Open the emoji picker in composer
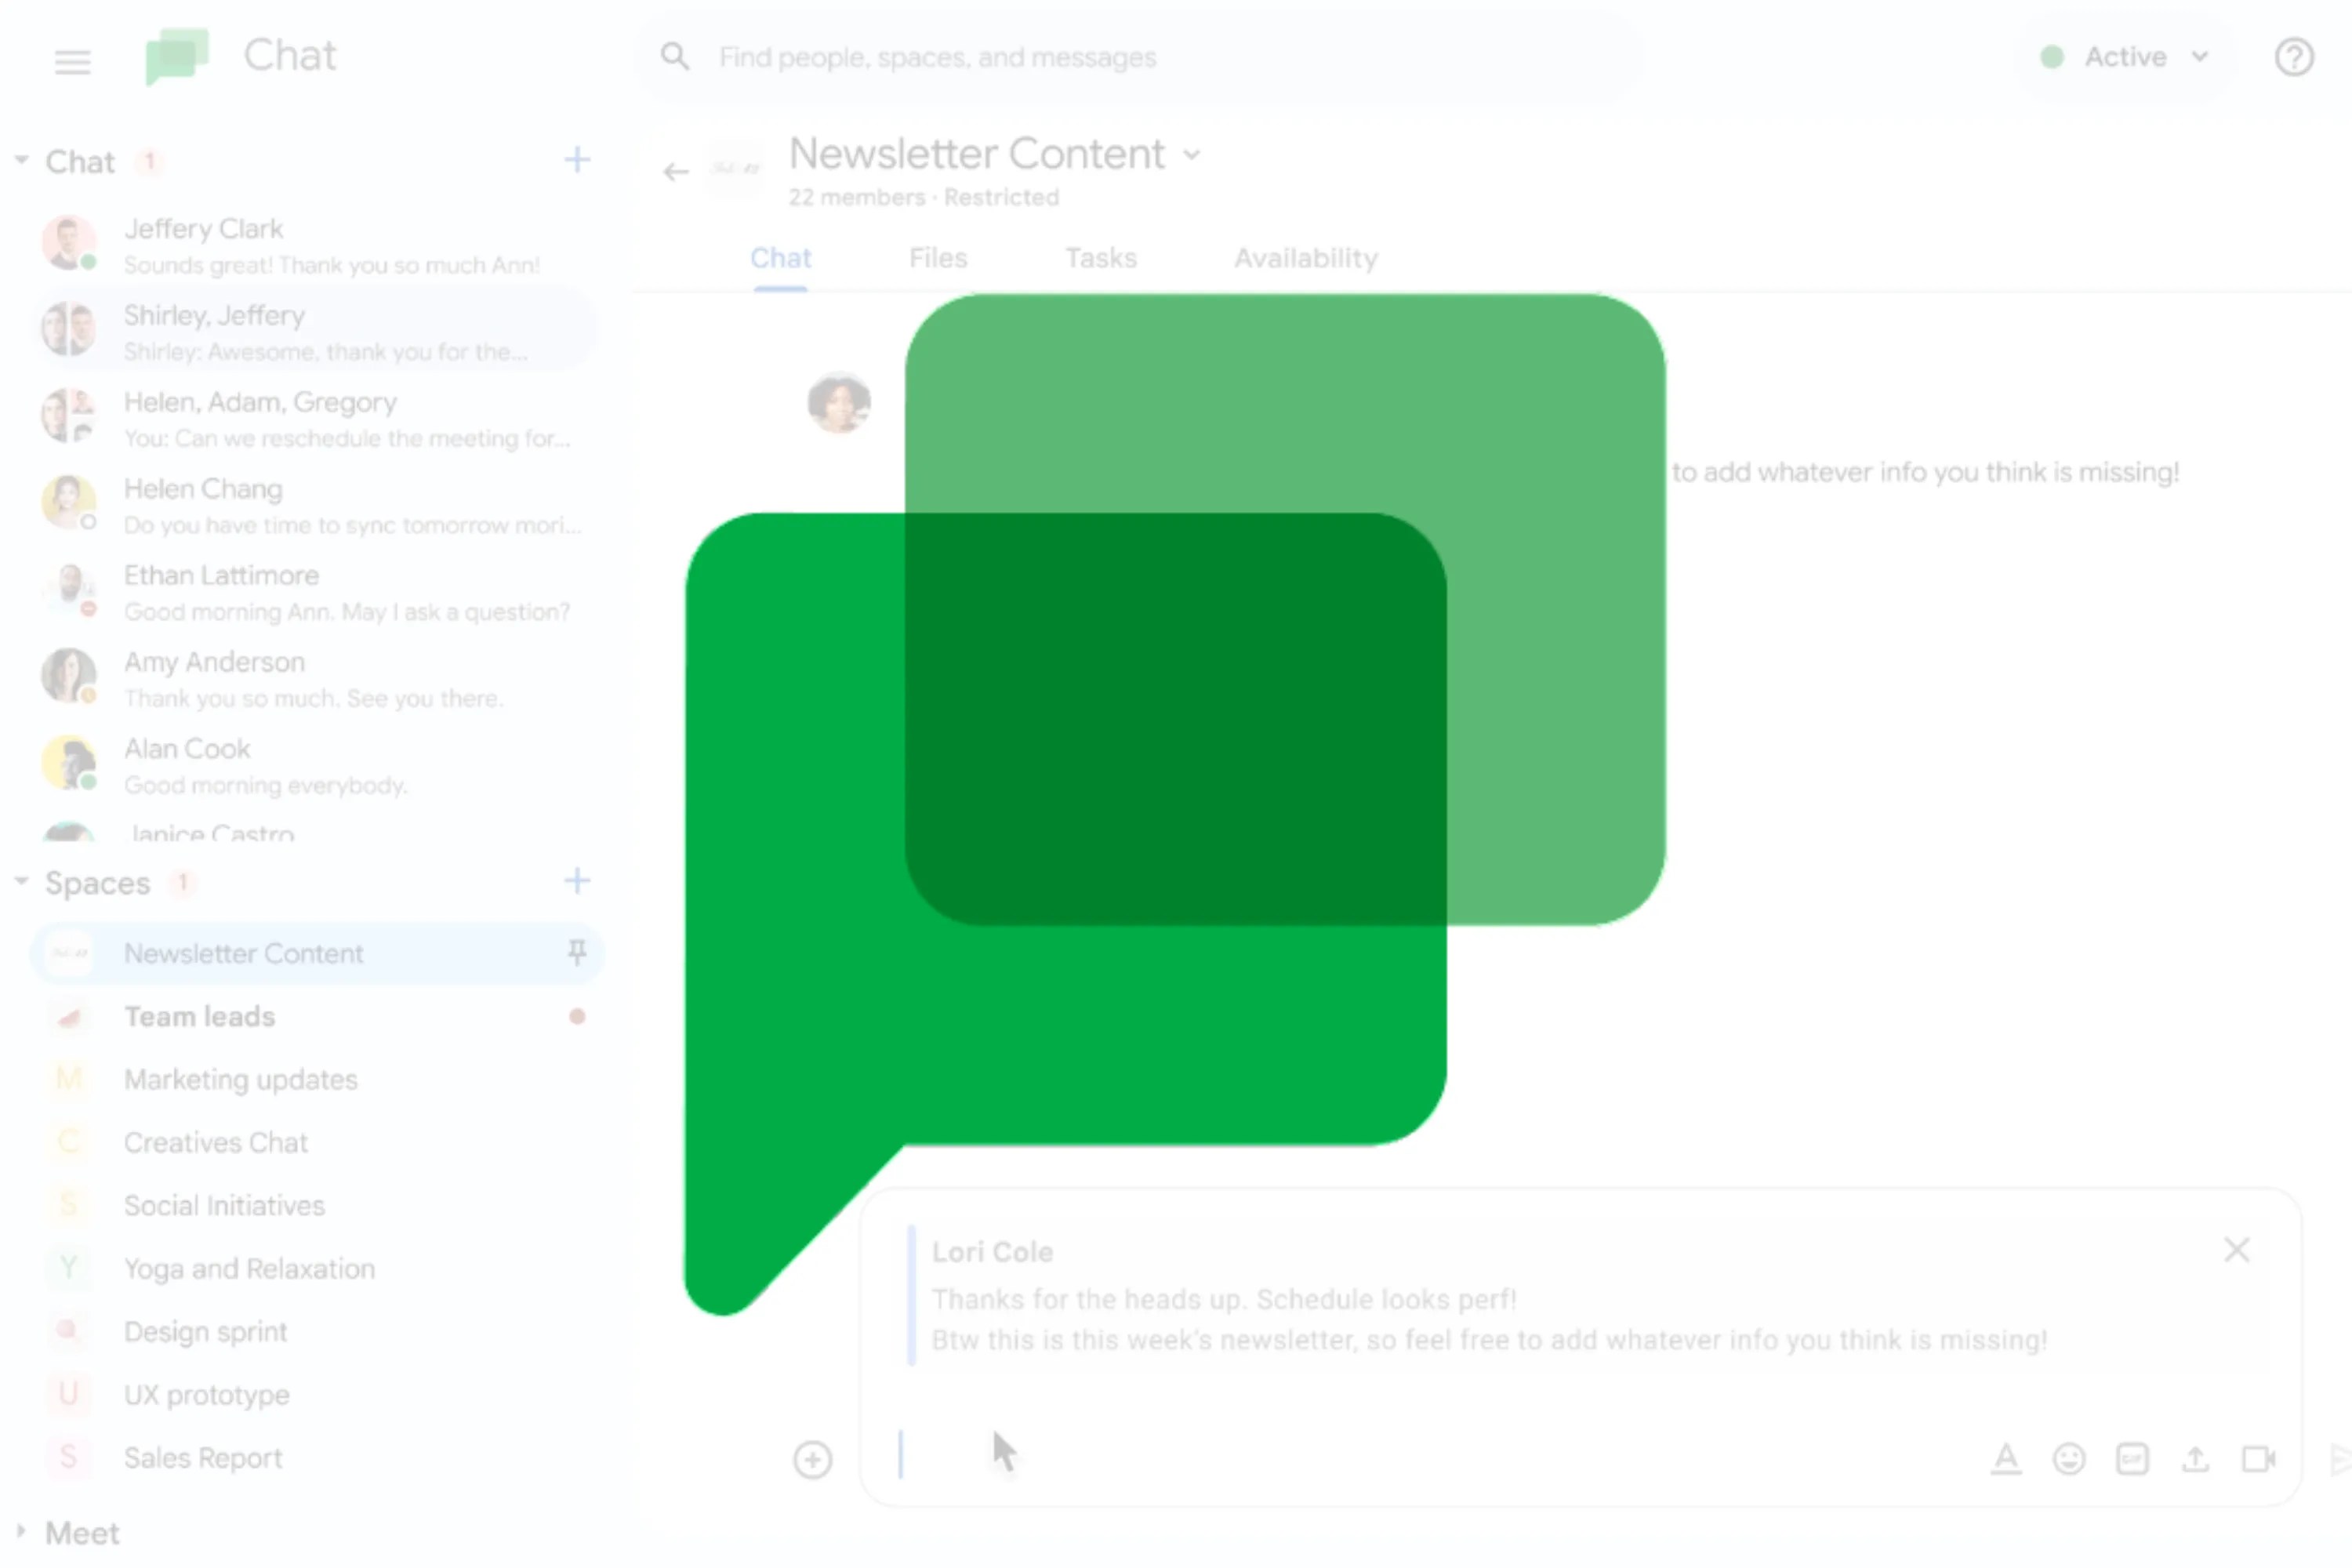Screen dimensions: 2352x1568 click(2068, 1459)
